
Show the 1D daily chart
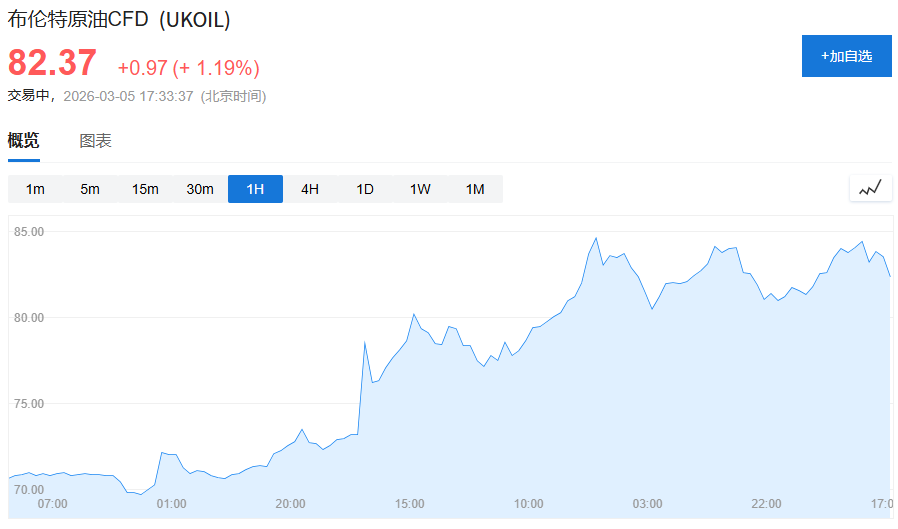(x=365, y=189)
